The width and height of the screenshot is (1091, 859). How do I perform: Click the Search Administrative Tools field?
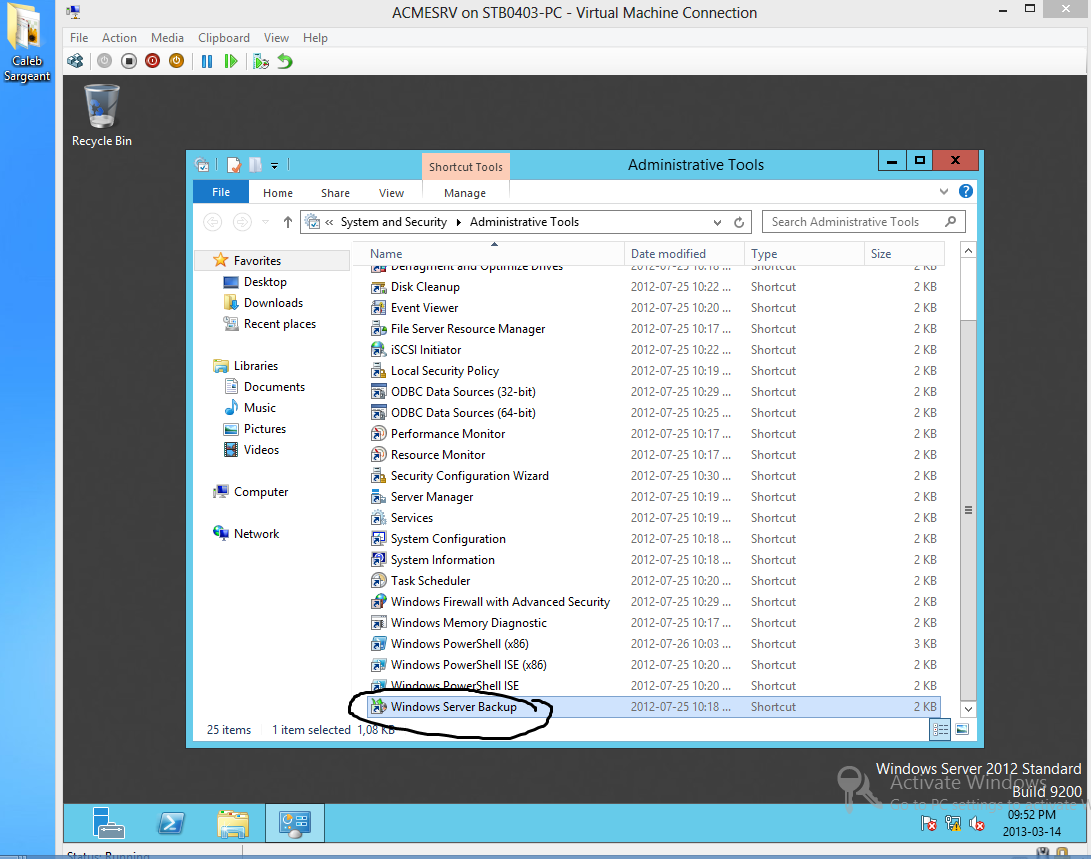point(863,222)
